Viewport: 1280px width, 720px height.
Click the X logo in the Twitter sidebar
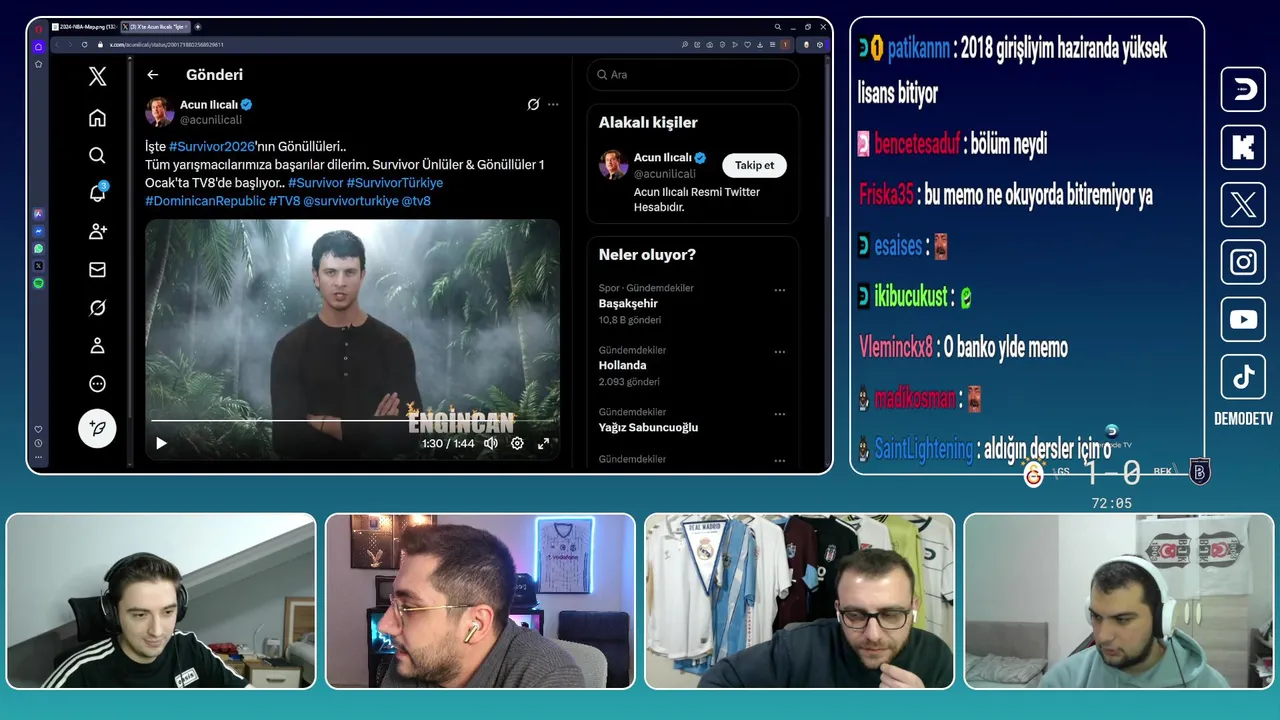click(x=97, y=76)
